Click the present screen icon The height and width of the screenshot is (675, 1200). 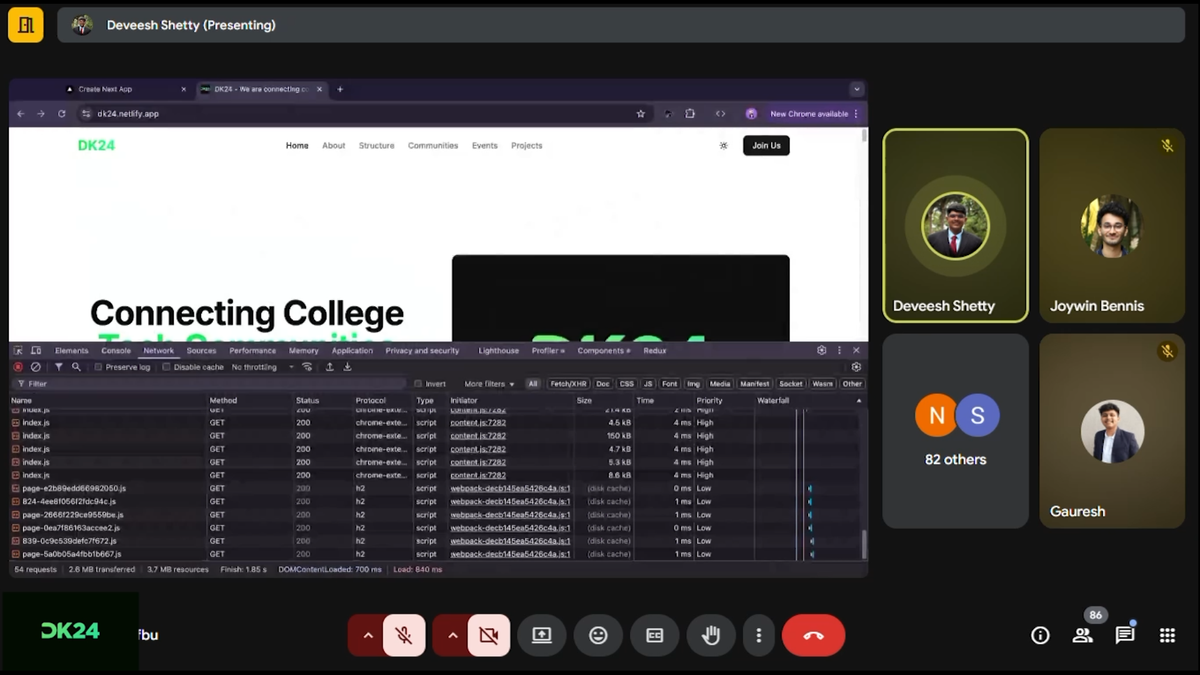point(542,635)
